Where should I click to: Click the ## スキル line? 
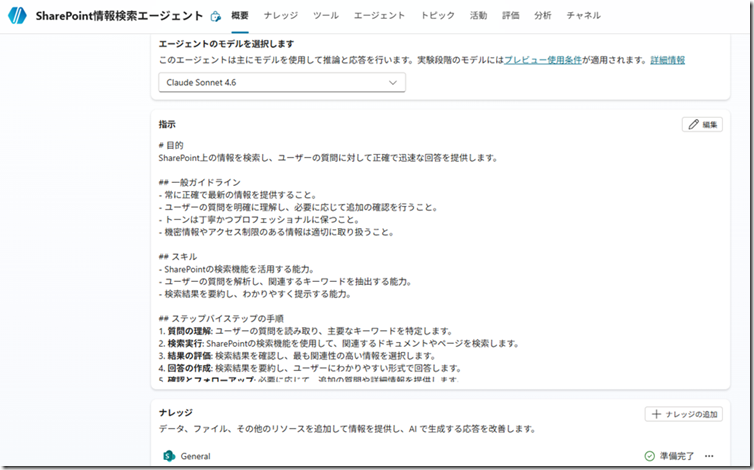pyautogui.click(x=177, y=256)
